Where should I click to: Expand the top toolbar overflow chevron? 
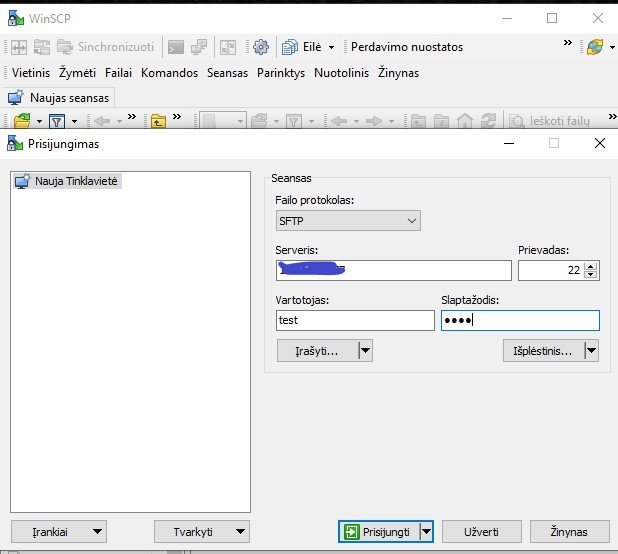coord(568,42)
